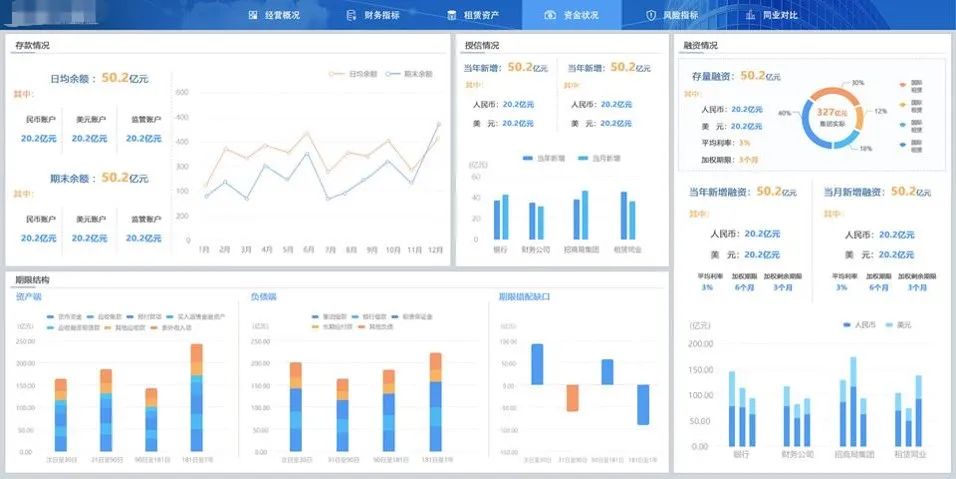Toggle 当月新增 legend in 授信情况 chart

[599, 158]
